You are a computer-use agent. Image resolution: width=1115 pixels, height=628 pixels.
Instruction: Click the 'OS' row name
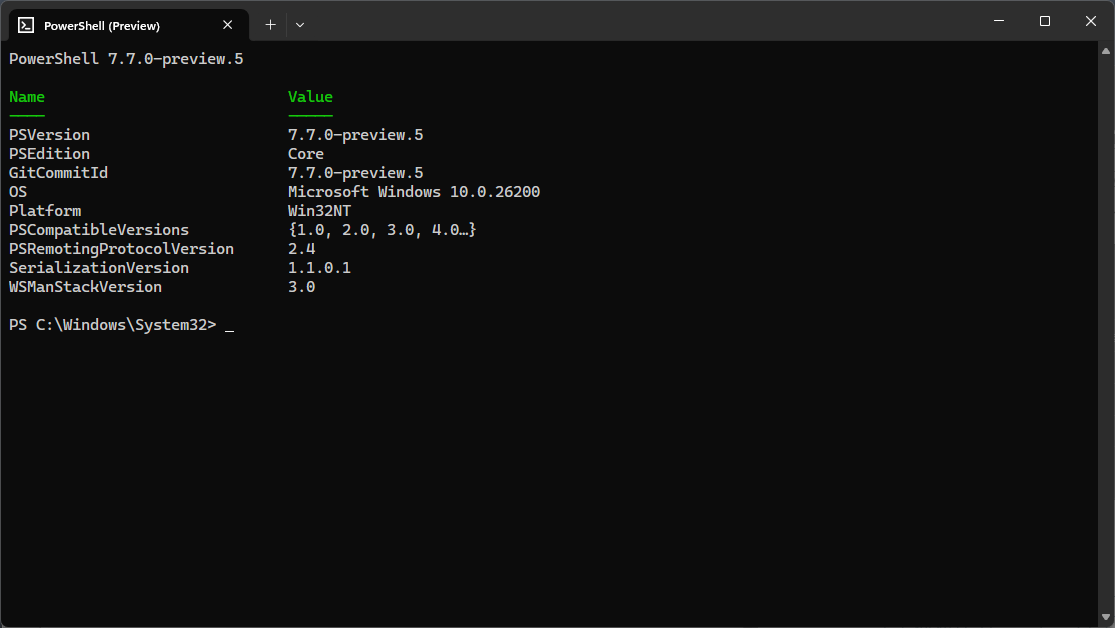click(x=18, y=192)
